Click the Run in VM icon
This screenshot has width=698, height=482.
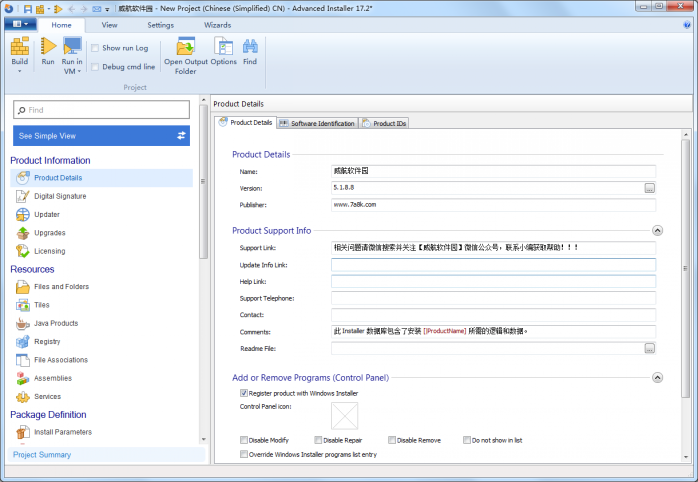tap(72, 46)
